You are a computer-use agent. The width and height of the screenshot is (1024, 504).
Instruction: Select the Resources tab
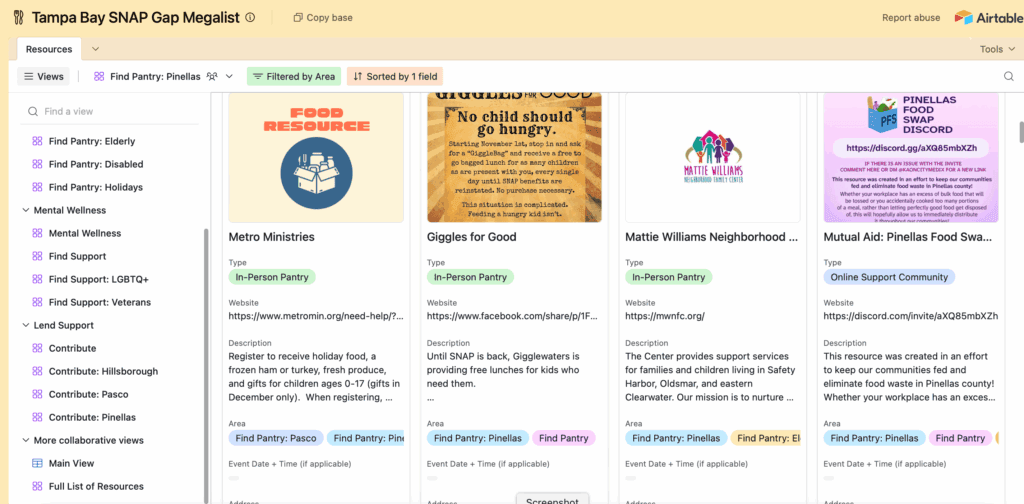49,49
